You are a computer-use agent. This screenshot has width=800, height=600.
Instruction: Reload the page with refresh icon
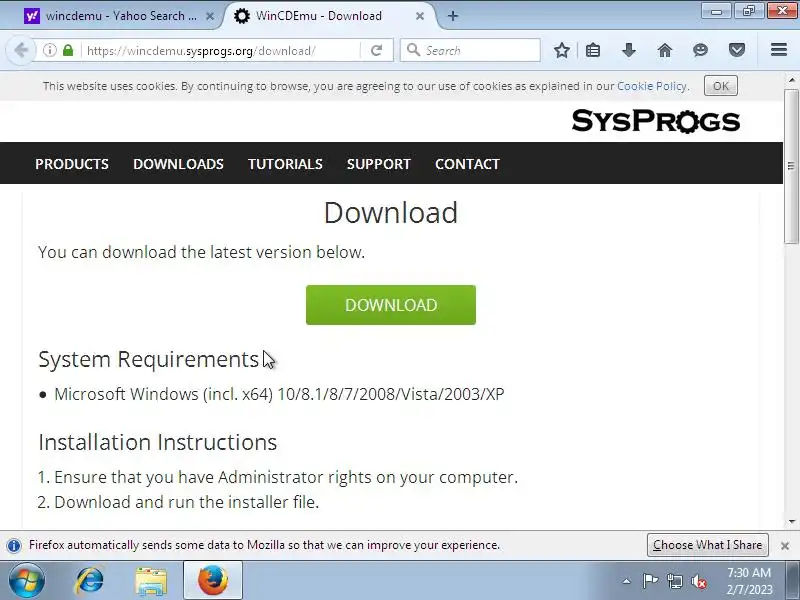click(377, 51)
